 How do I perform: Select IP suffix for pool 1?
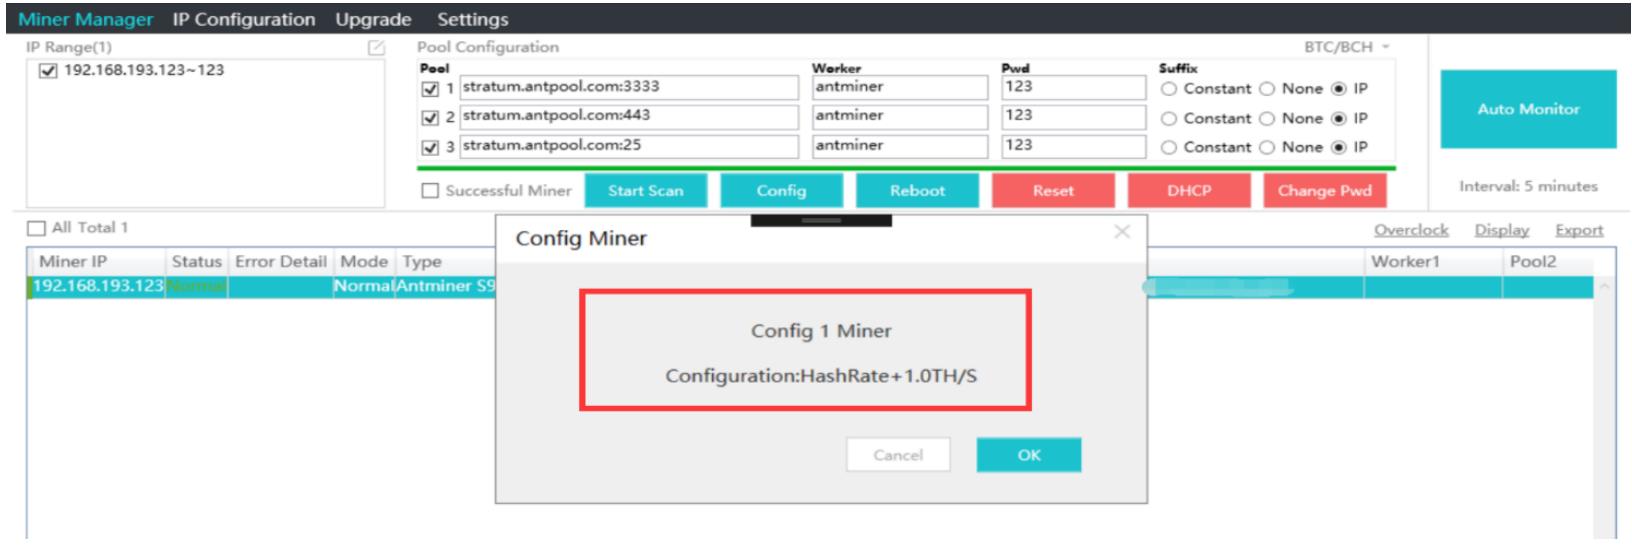click(1339, 89)
